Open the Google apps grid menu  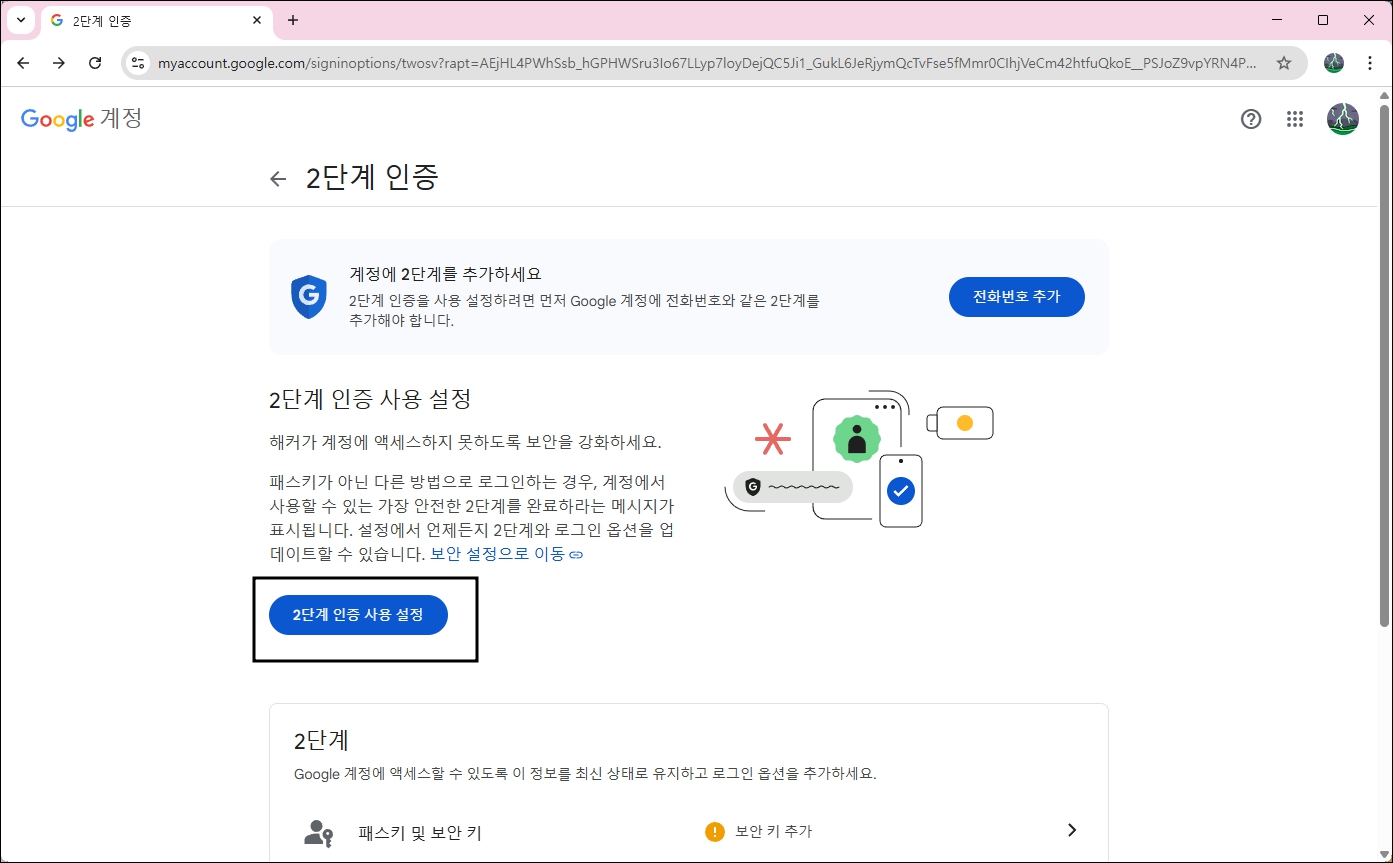[1295, 119]
